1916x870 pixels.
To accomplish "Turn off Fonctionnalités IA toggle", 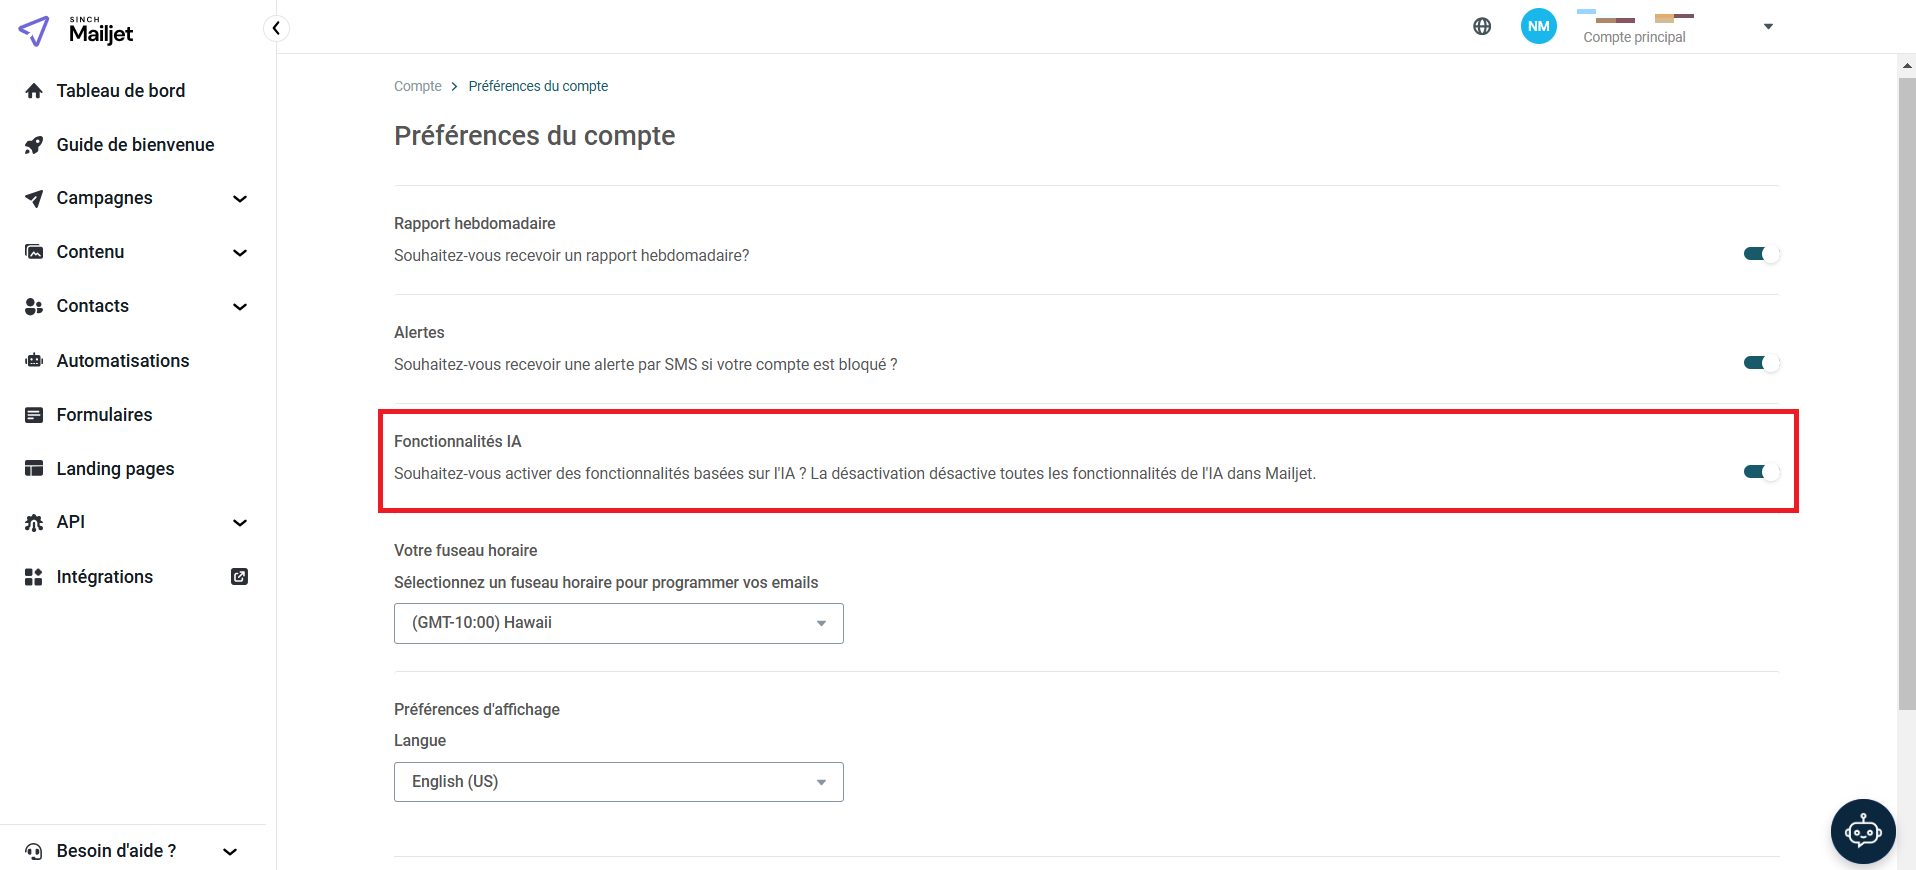I will (x=1761, y=472).
